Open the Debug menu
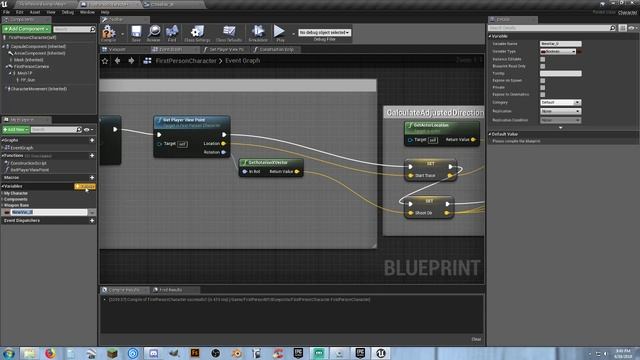 68,12
